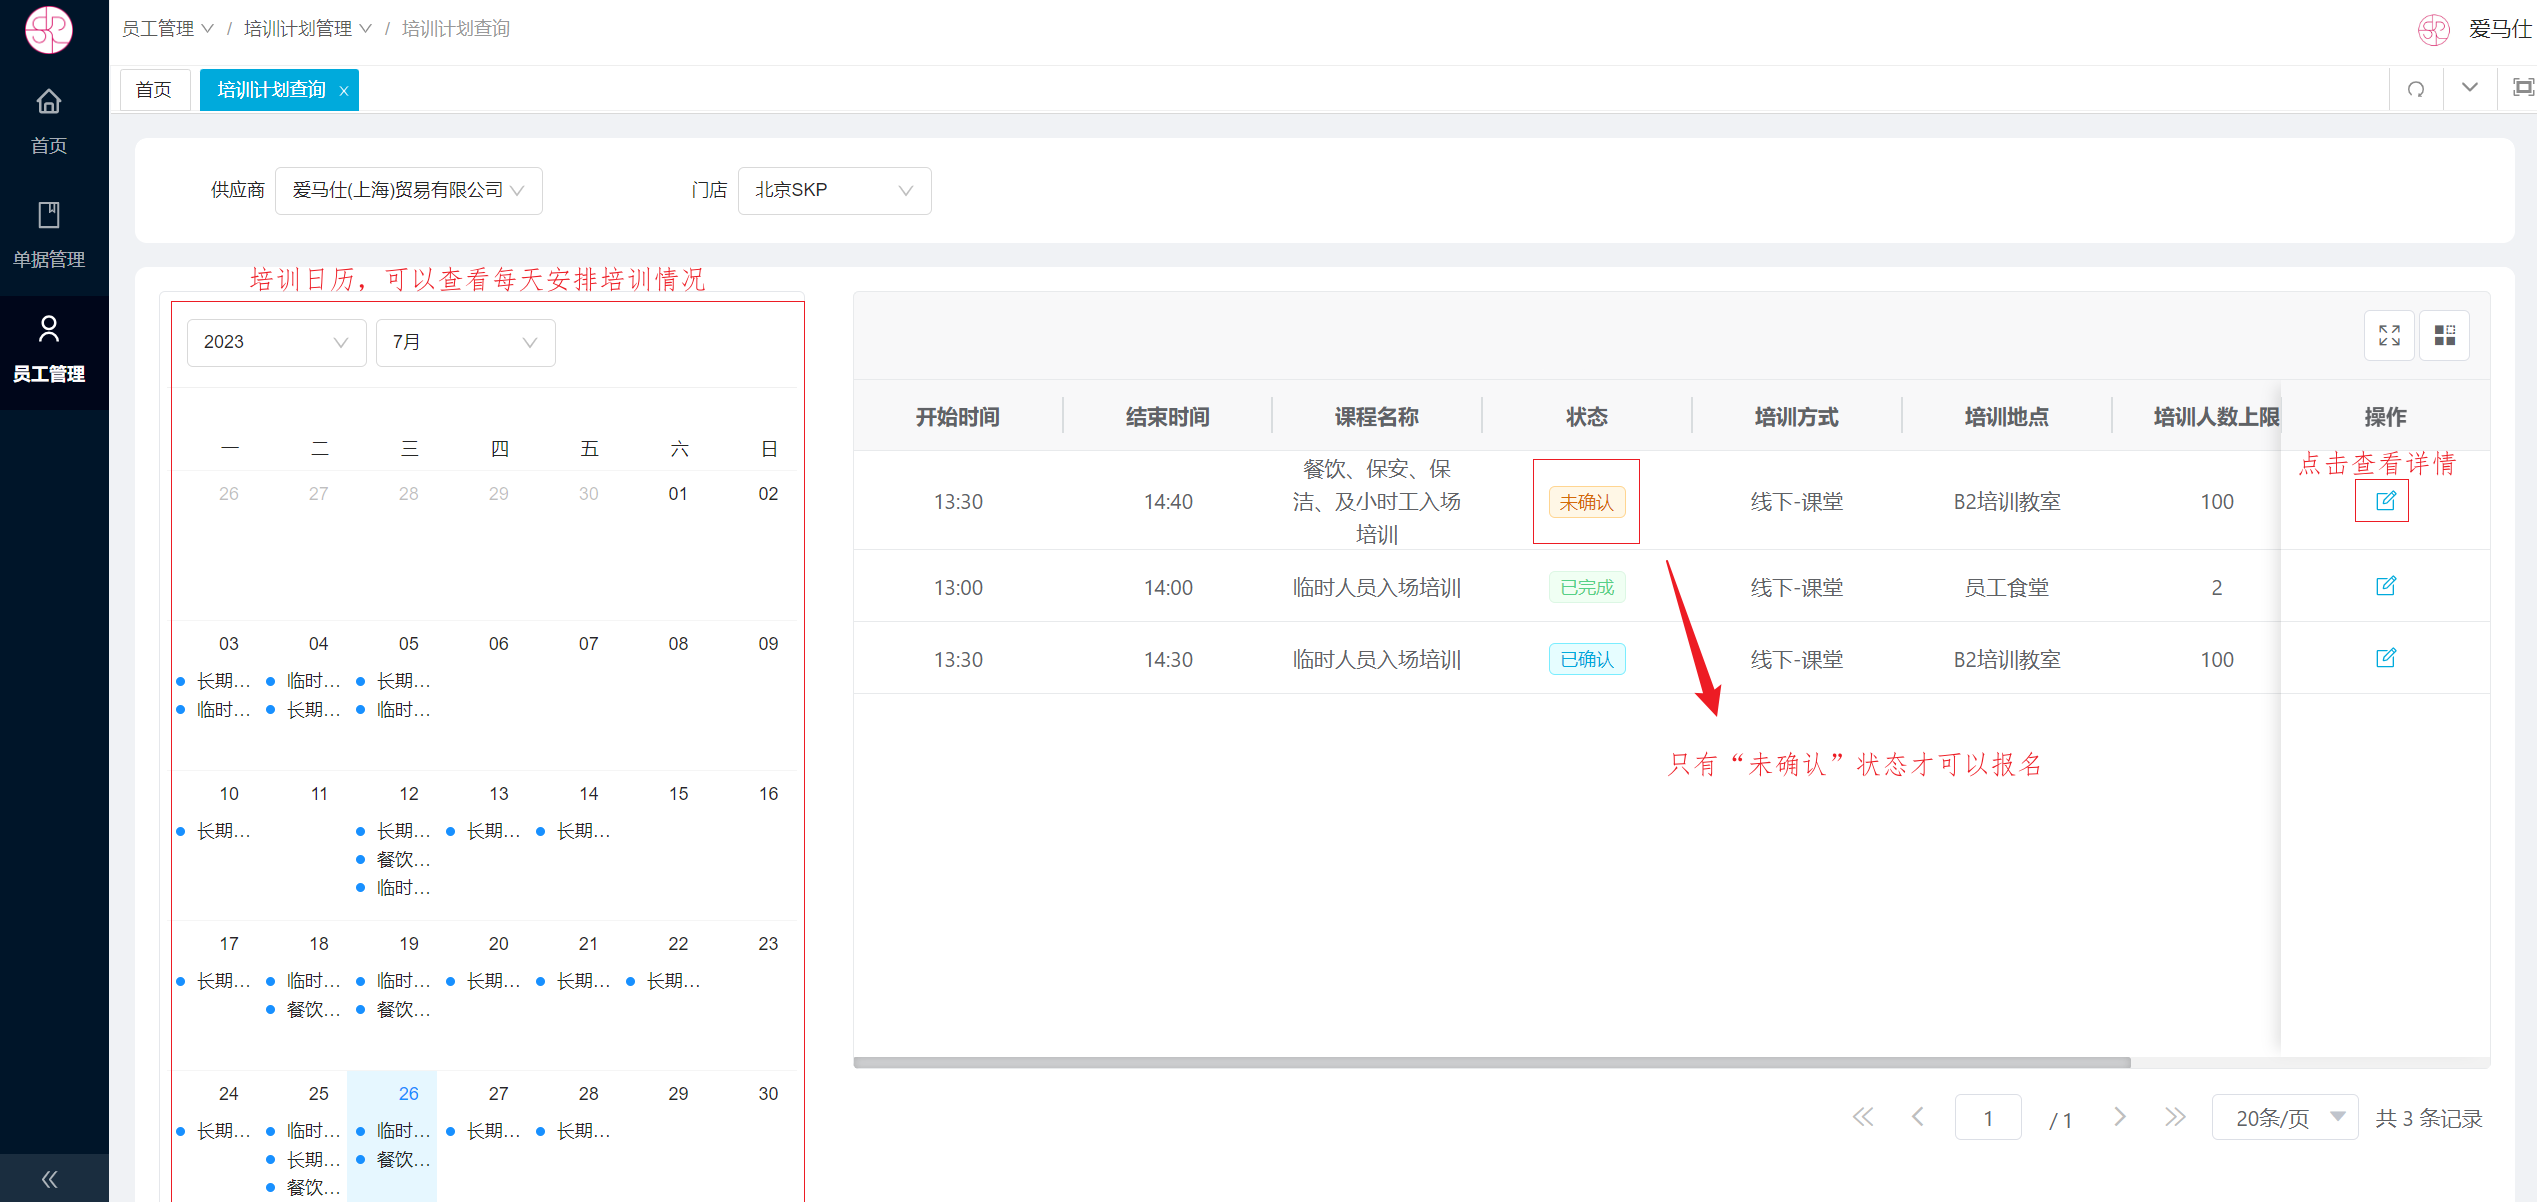Click the 已确认 status tag
Image resolution: width=2537 pixels, height=1202 pixels.
pyautogui.click(x=1586, y=659)
